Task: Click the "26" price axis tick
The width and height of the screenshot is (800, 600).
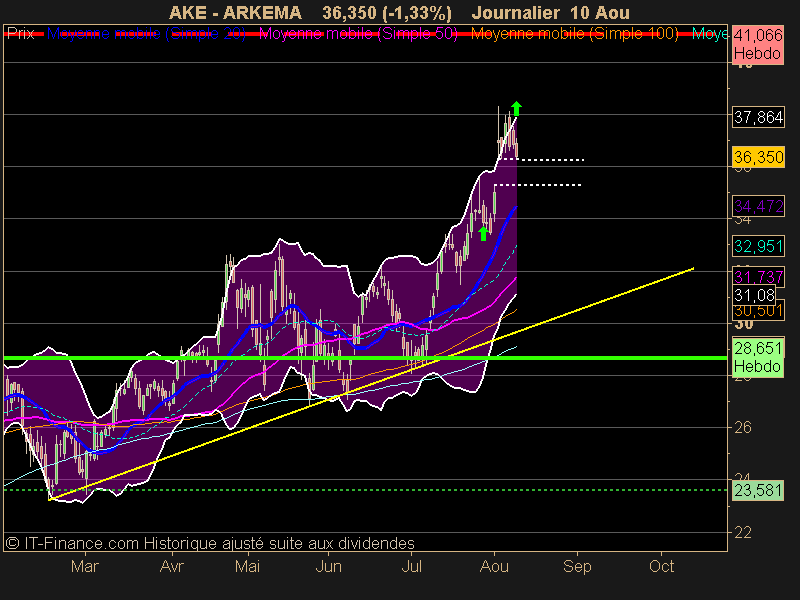Action: tap(743, 427)
